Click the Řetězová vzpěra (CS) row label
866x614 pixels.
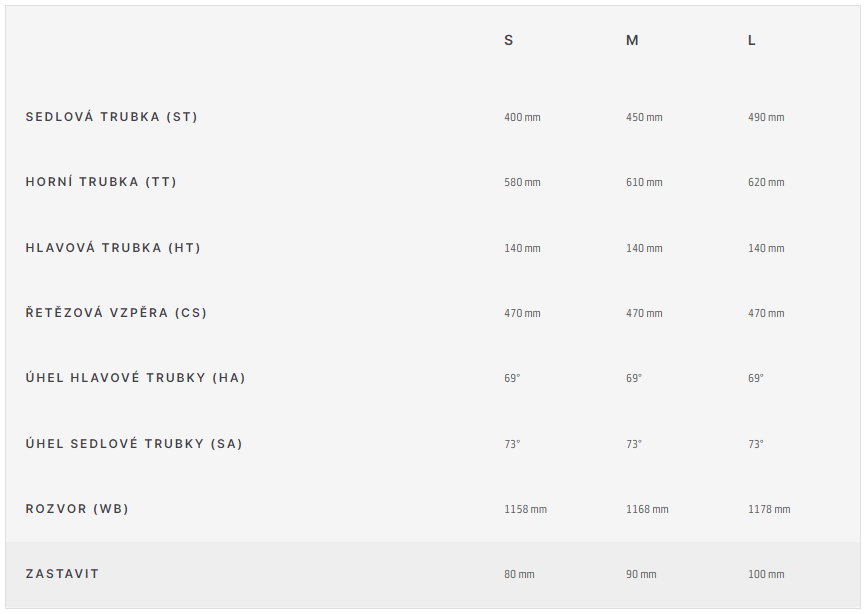[x=116, y=313]
